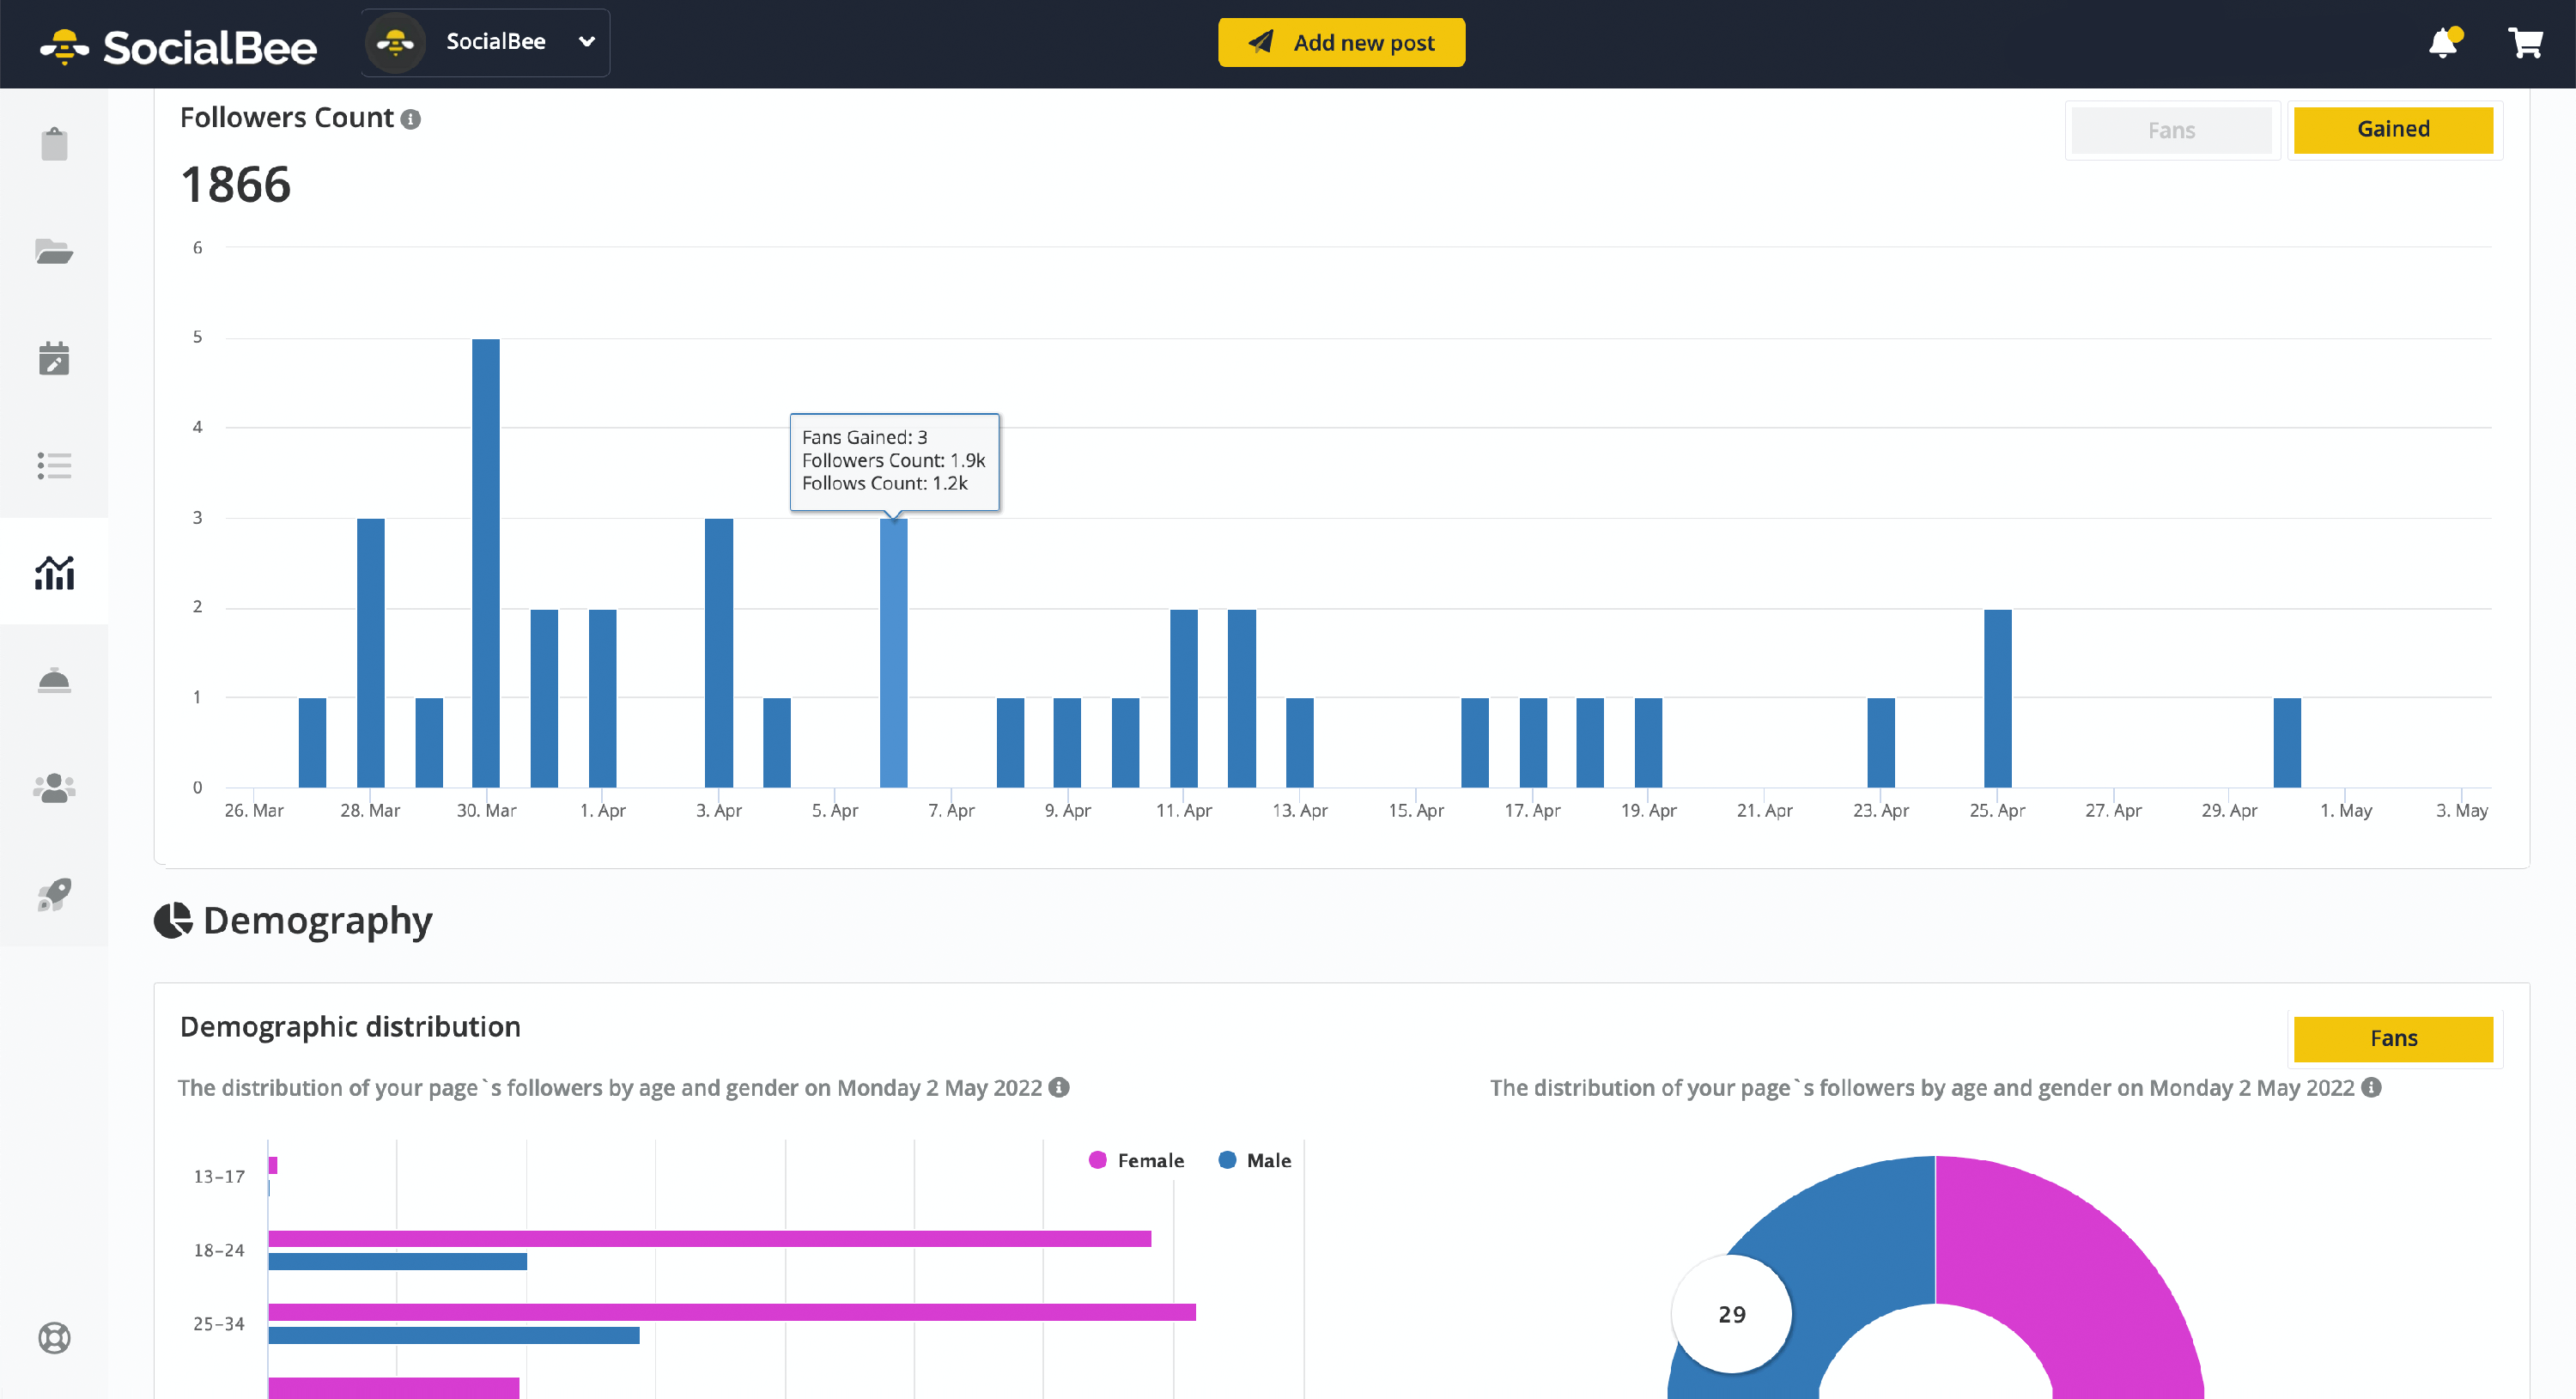Click the 13–17 age label
The image size is (2576, 1399).
(x=219, y=1177)
